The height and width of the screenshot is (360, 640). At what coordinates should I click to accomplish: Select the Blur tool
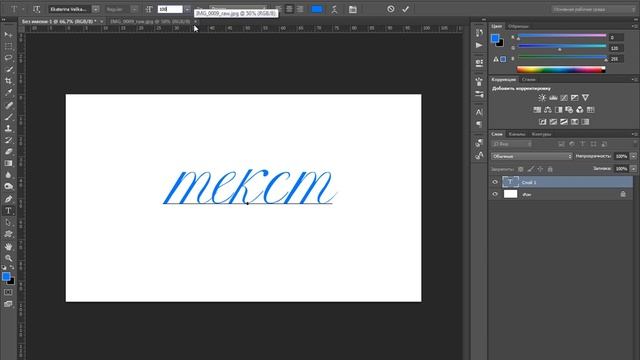[x=8, y=175]
